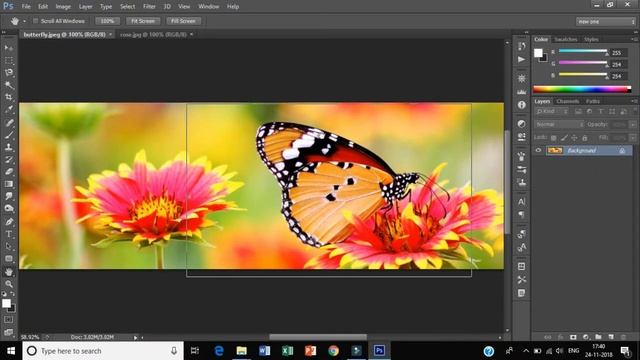Open the Info panel icon
The image size is (640, 360).
tap(522, 105)
